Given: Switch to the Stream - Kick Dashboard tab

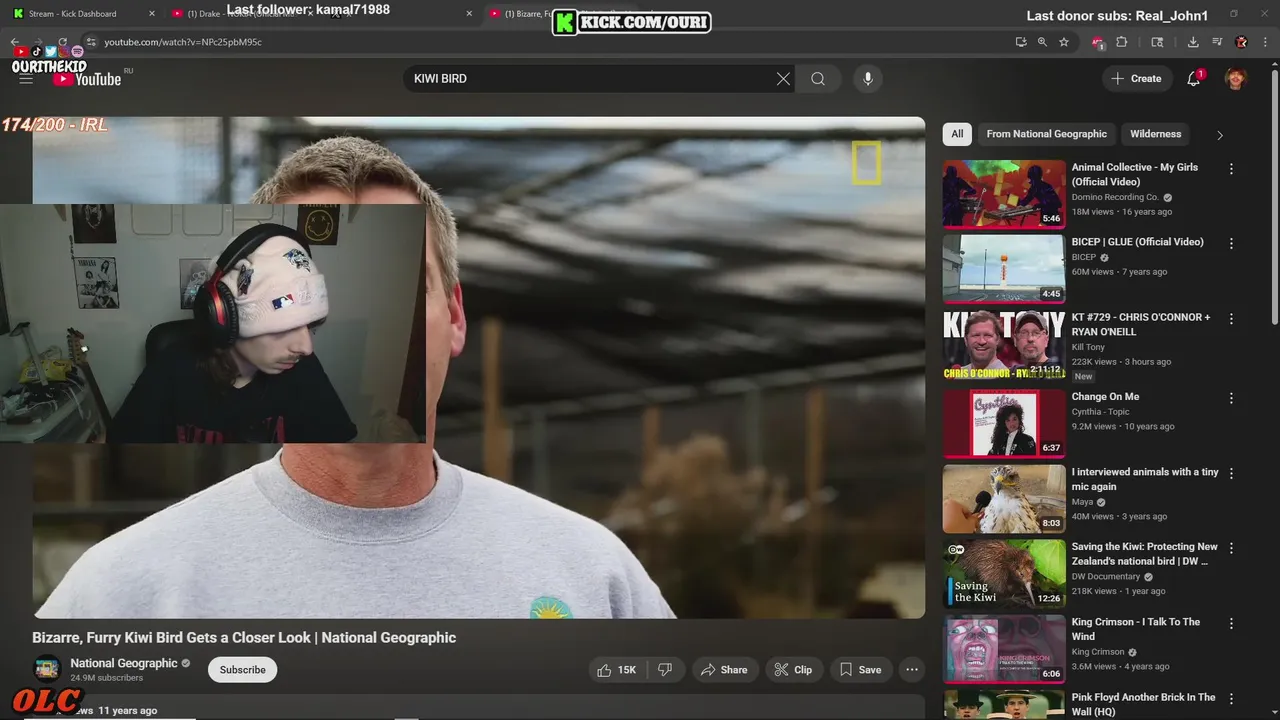Looking at the screenshot, I should pos(80,14).
